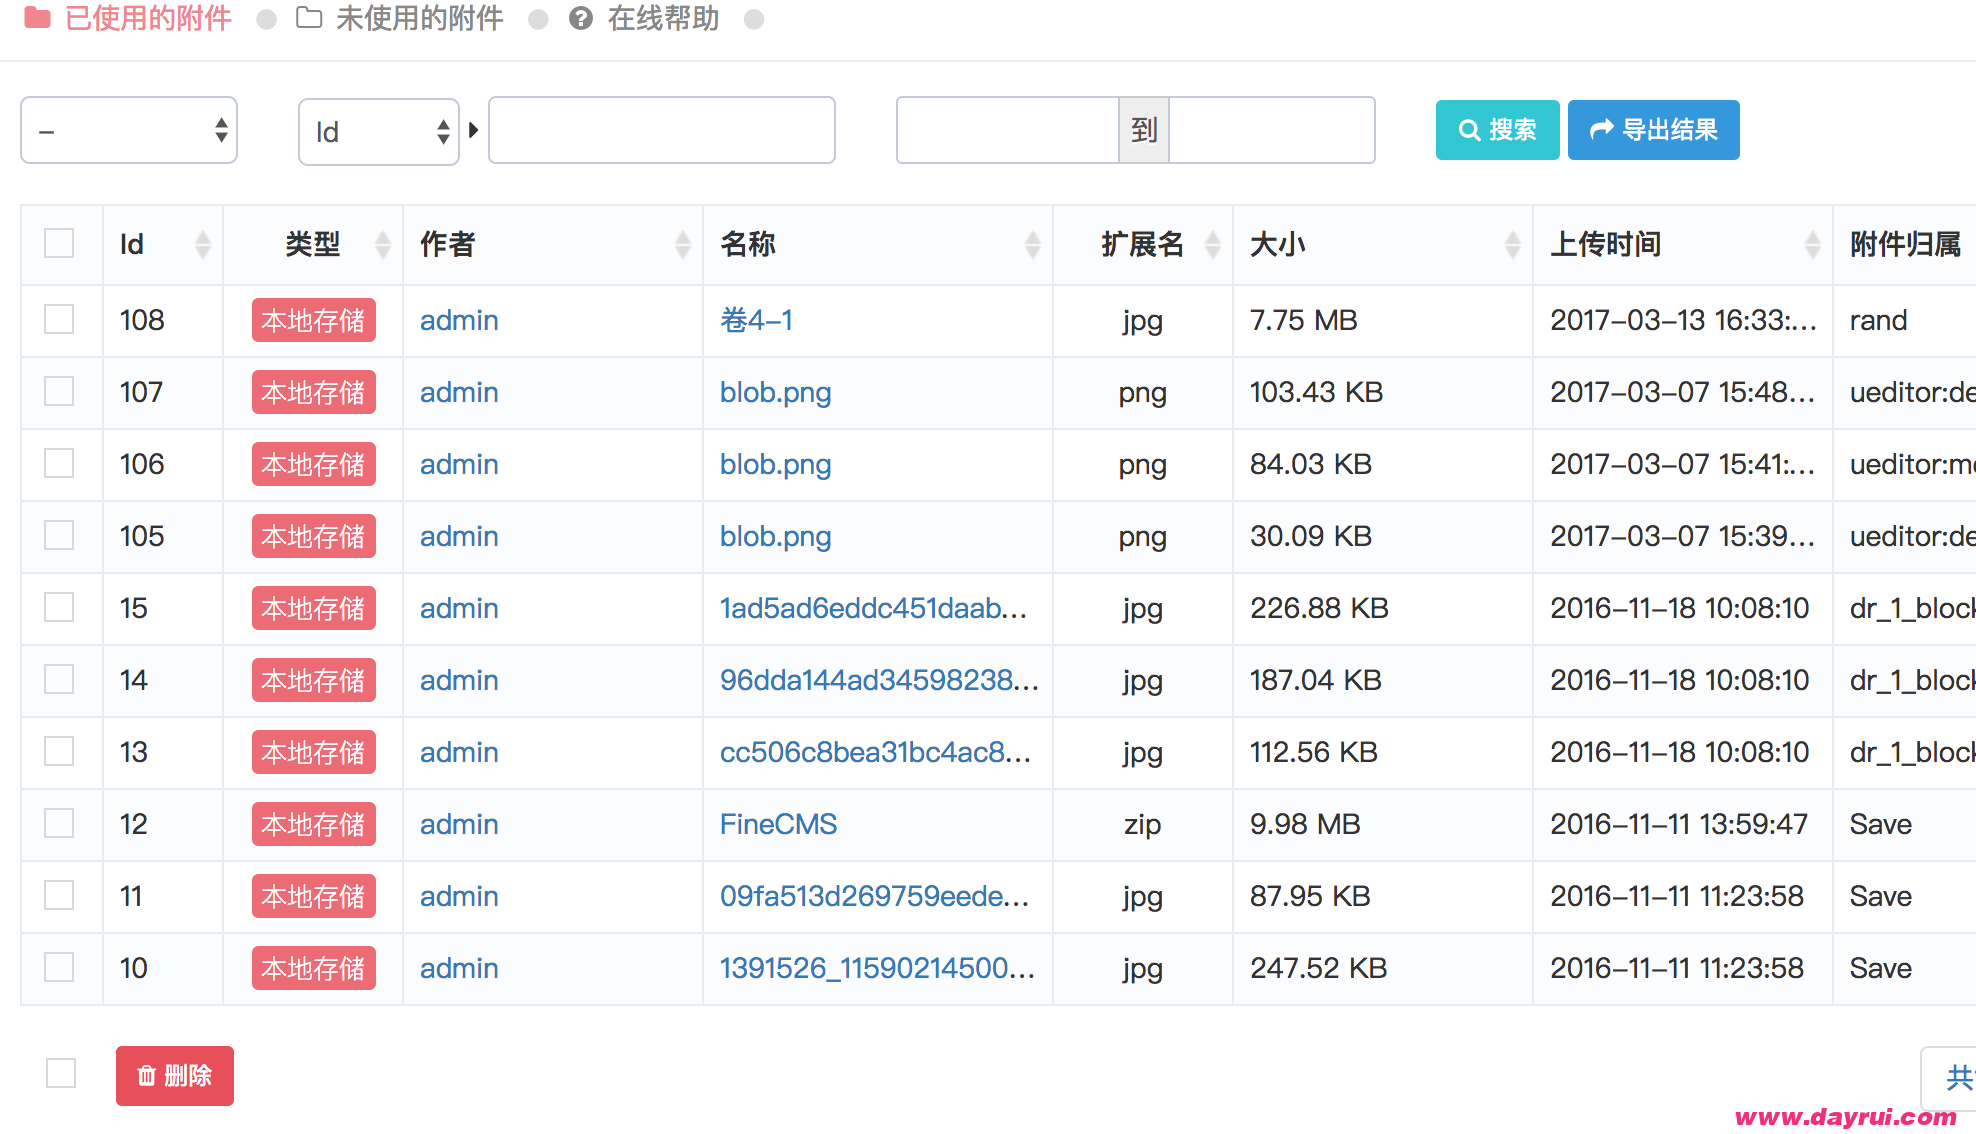This screenshot has width=1976, height=1134.
Task: Focus the range start input field
Action: [x=1007, y=130]
